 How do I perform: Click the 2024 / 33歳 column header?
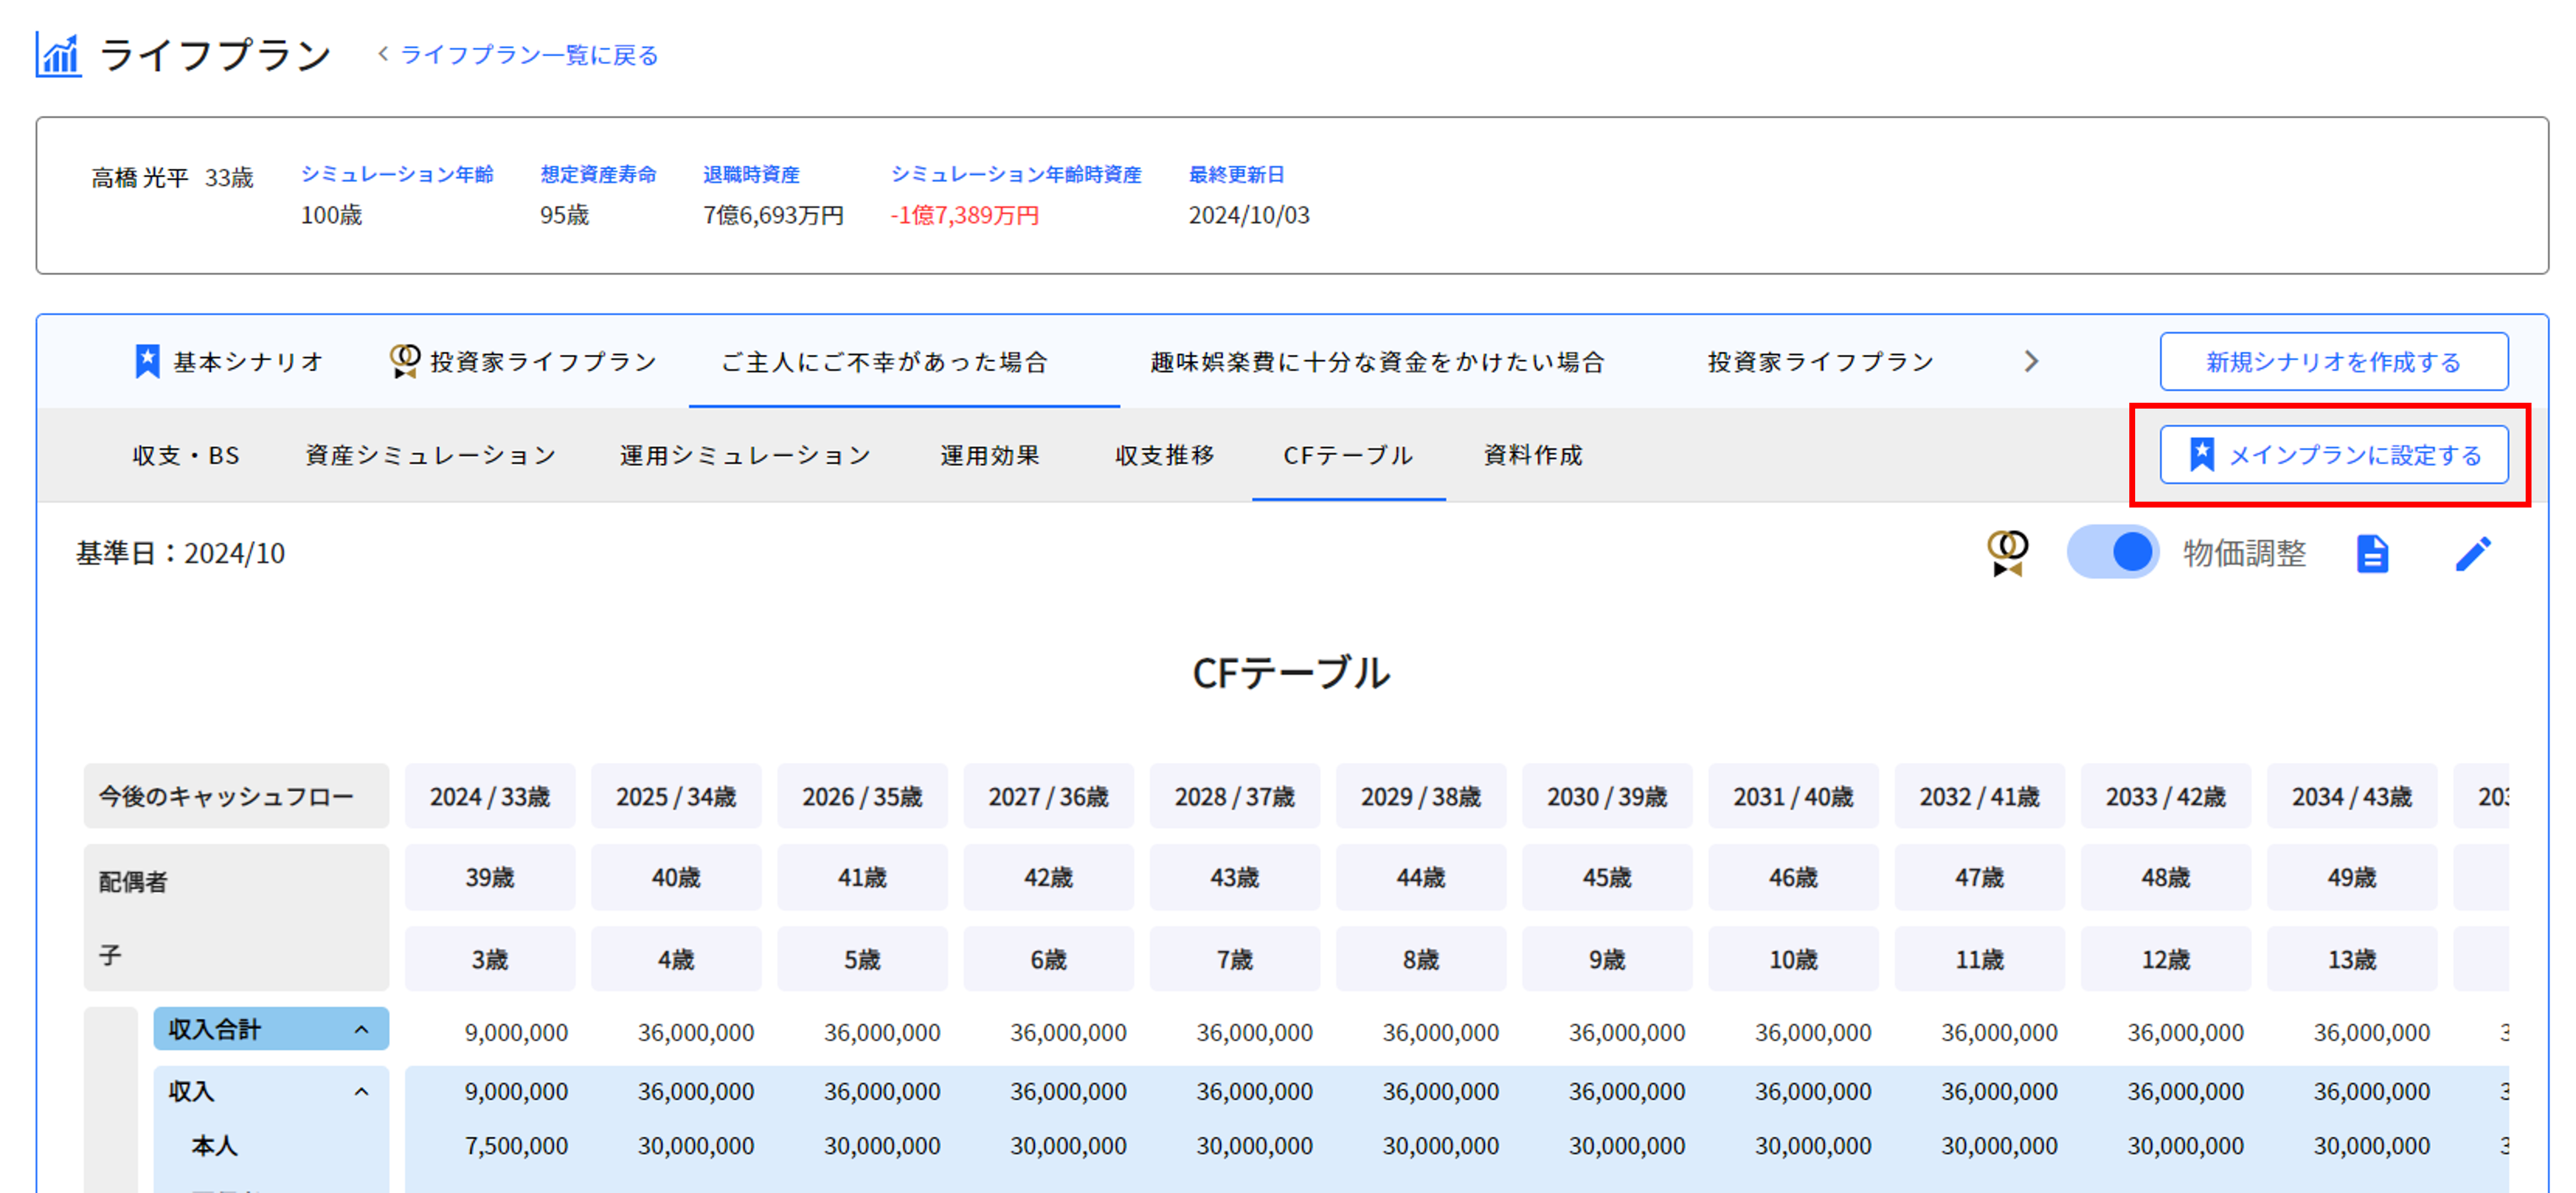(x=489, y=797)
